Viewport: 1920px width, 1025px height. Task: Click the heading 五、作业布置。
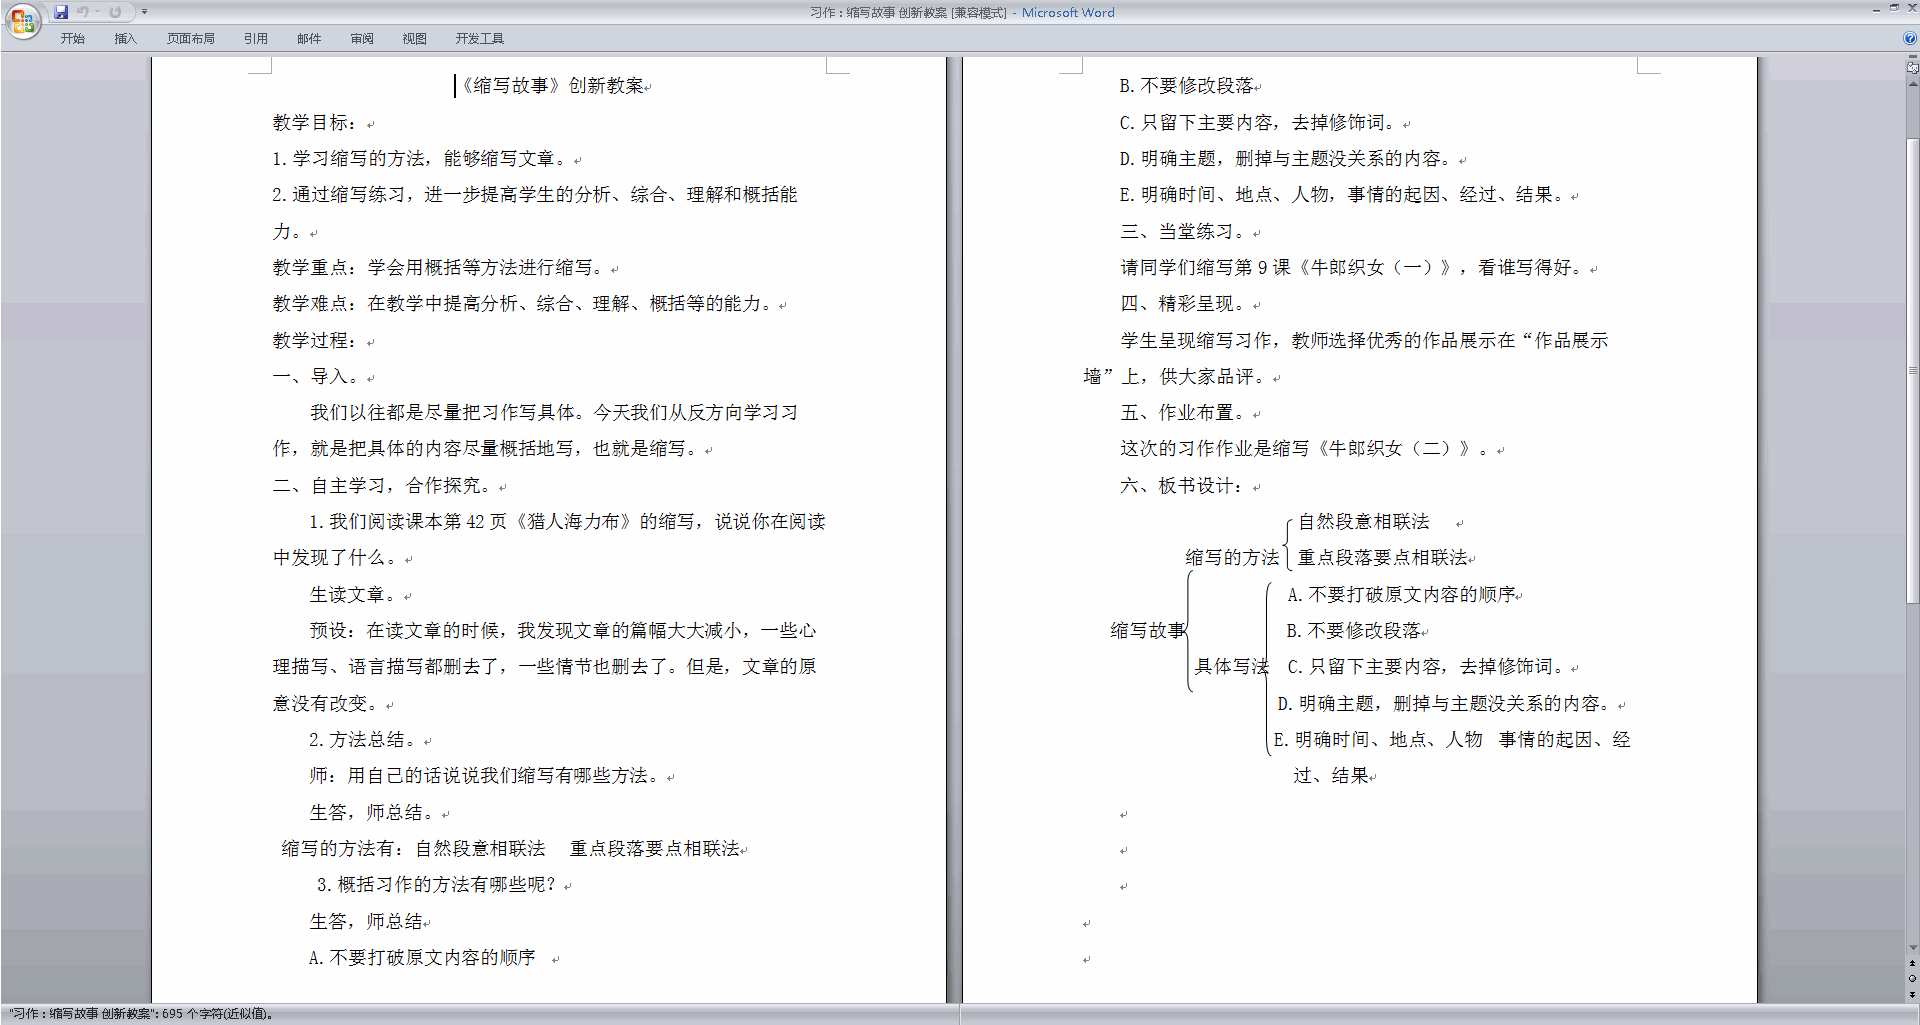1183,413
